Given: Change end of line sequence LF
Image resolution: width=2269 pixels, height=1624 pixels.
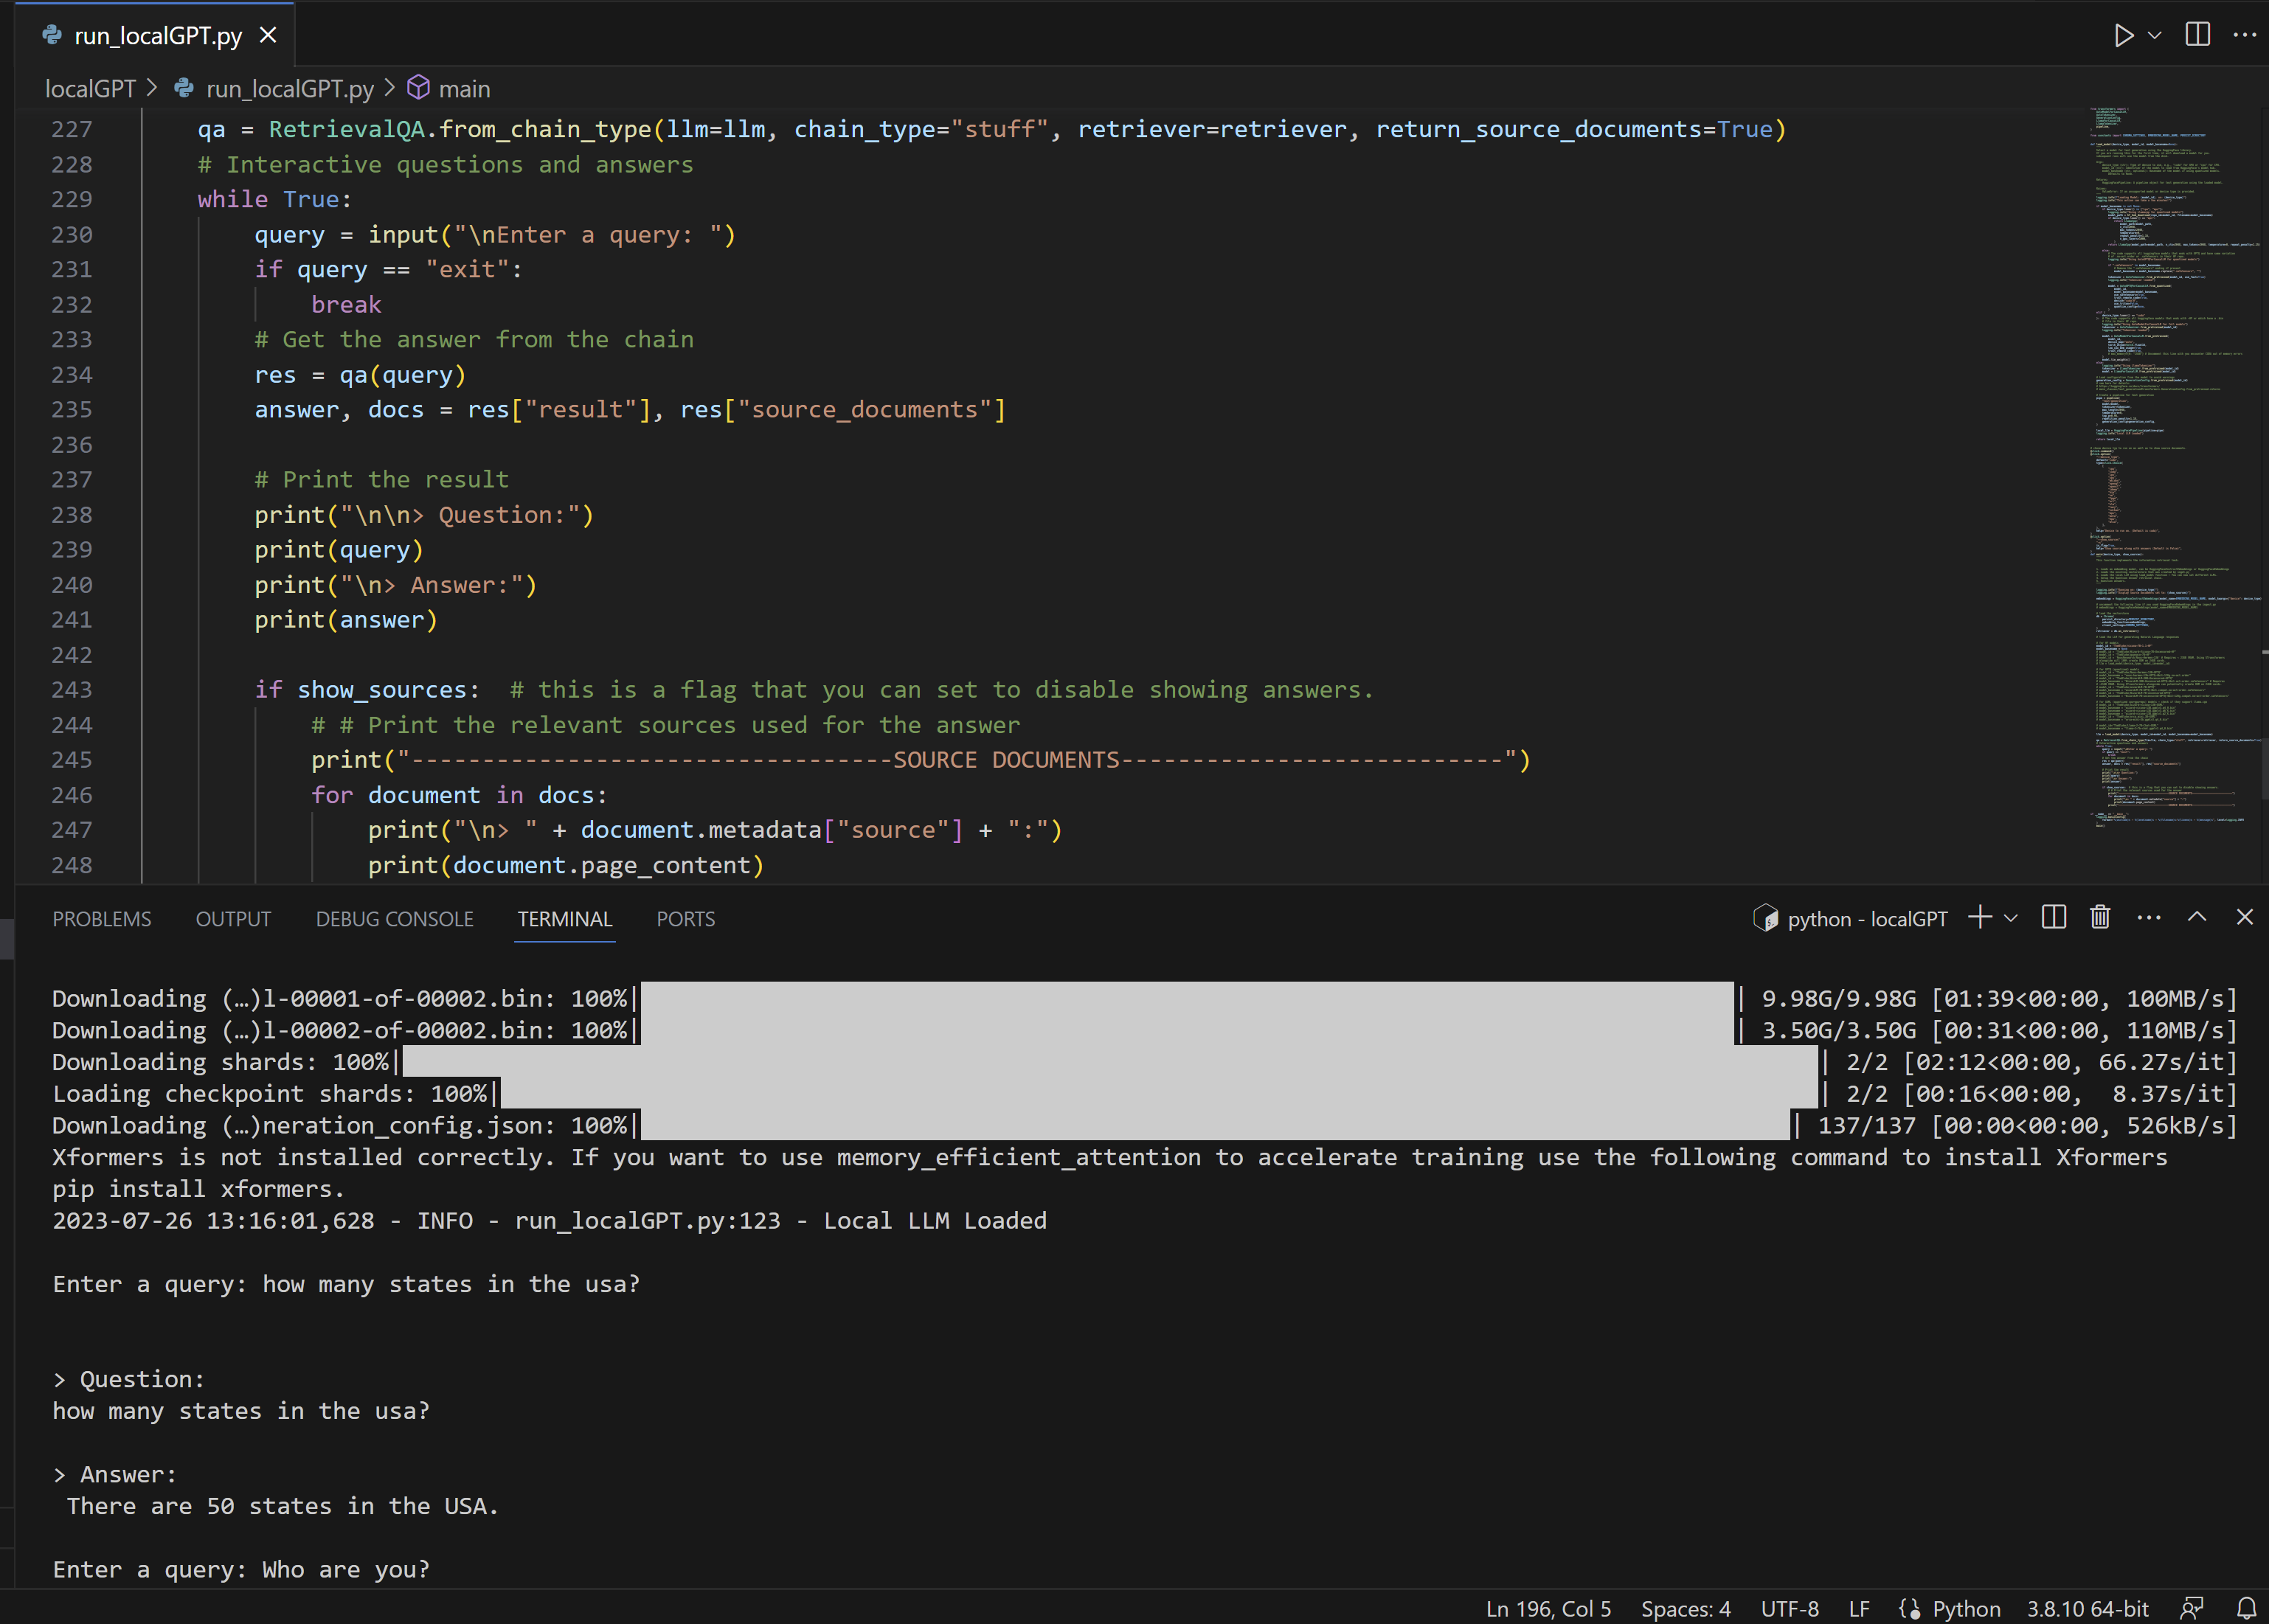Looking at the screenshot, I should coord(1859,1608).
